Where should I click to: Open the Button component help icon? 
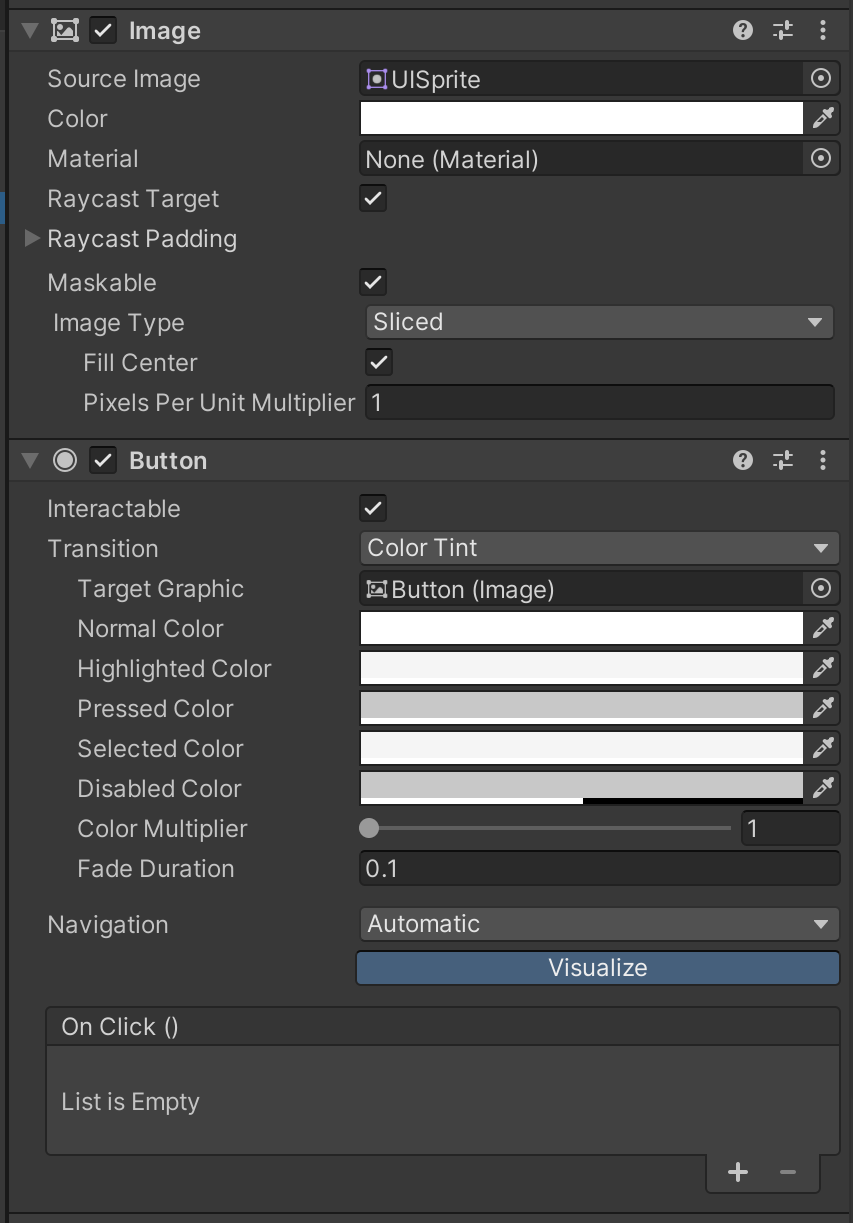pos(742,460)
